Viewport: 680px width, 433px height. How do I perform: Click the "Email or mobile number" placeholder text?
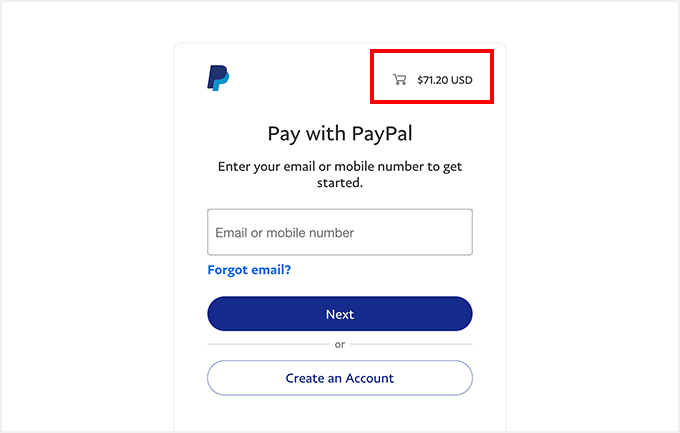284,233
